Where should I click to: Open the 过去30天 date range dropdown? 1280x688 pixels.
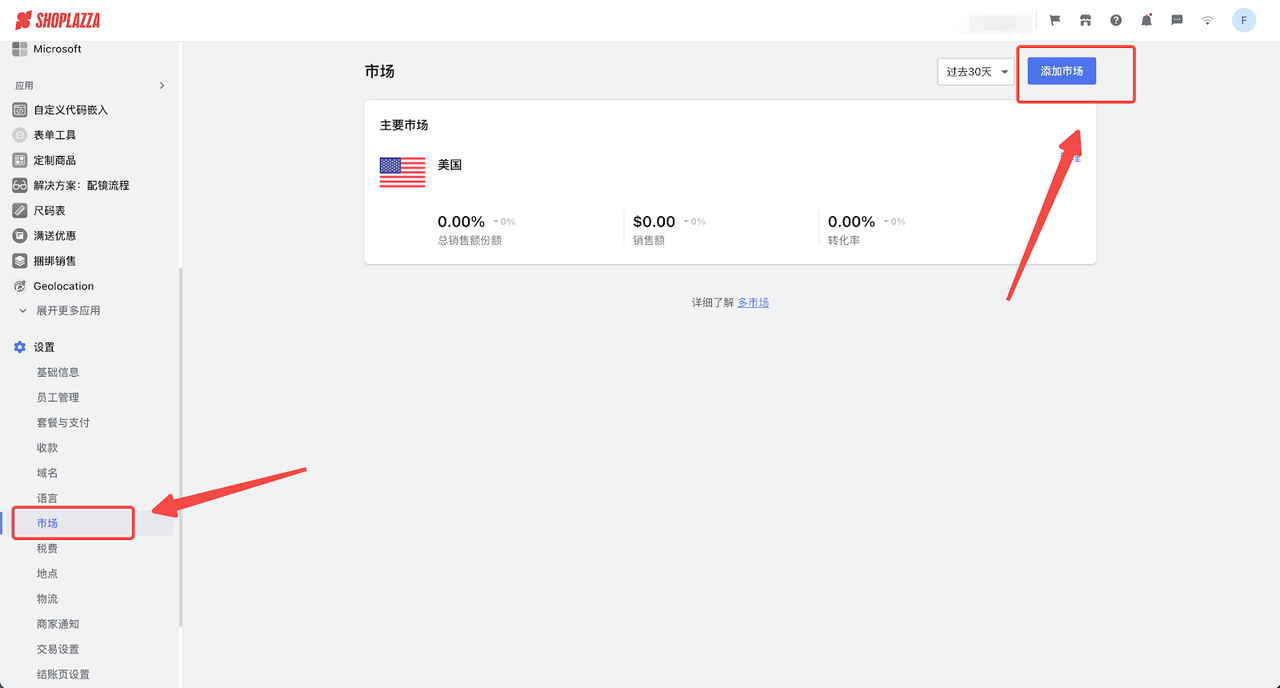pyautogui.click(x=976, y=72)
